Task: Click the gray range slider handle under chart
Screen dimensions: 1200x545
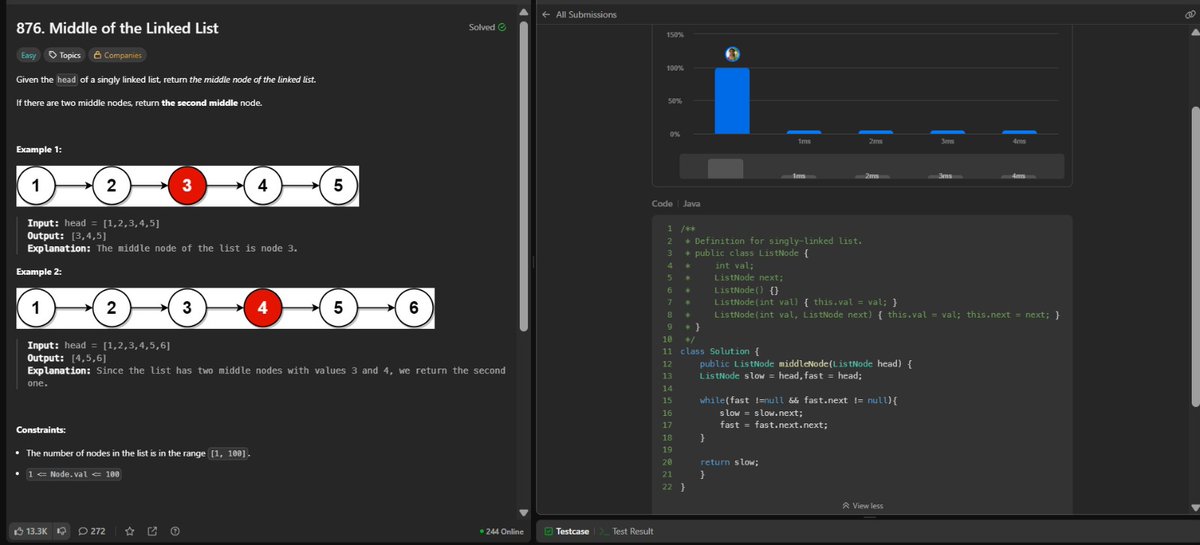Action: [x=726, y=168]
